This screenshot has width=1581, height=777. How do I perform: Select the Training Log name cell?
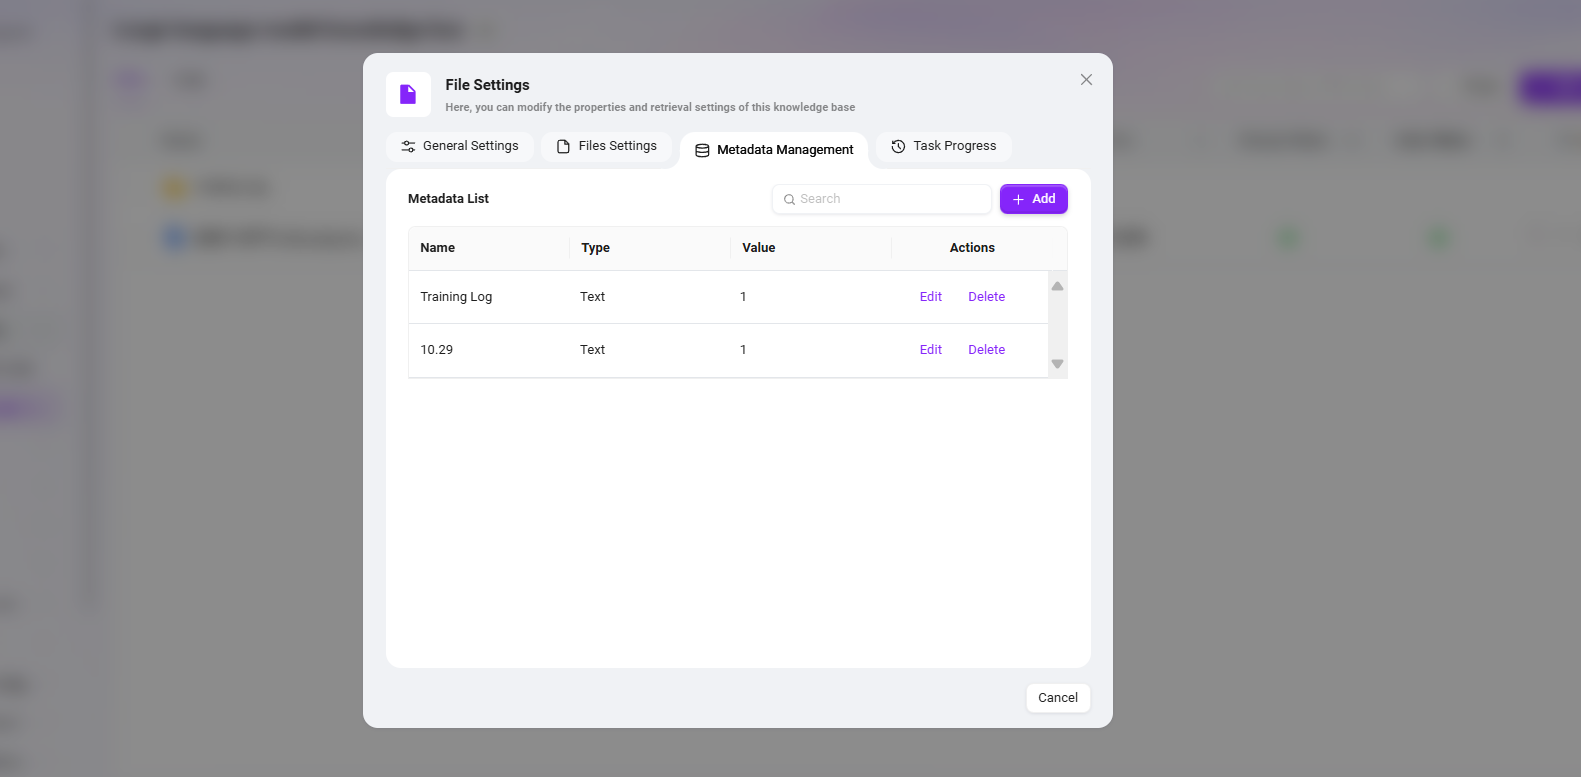(x=456, y=297)
